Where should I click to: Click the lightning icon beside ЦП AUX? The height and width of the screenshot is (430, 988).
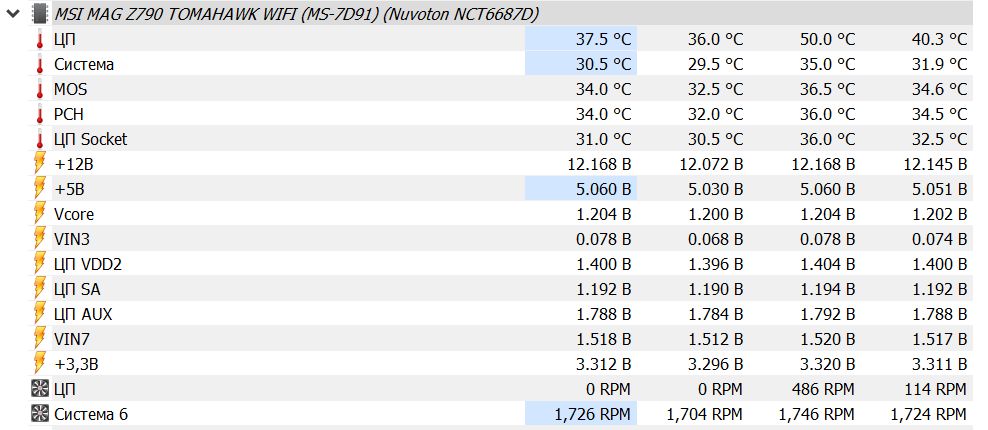click(x=40, y=314)
